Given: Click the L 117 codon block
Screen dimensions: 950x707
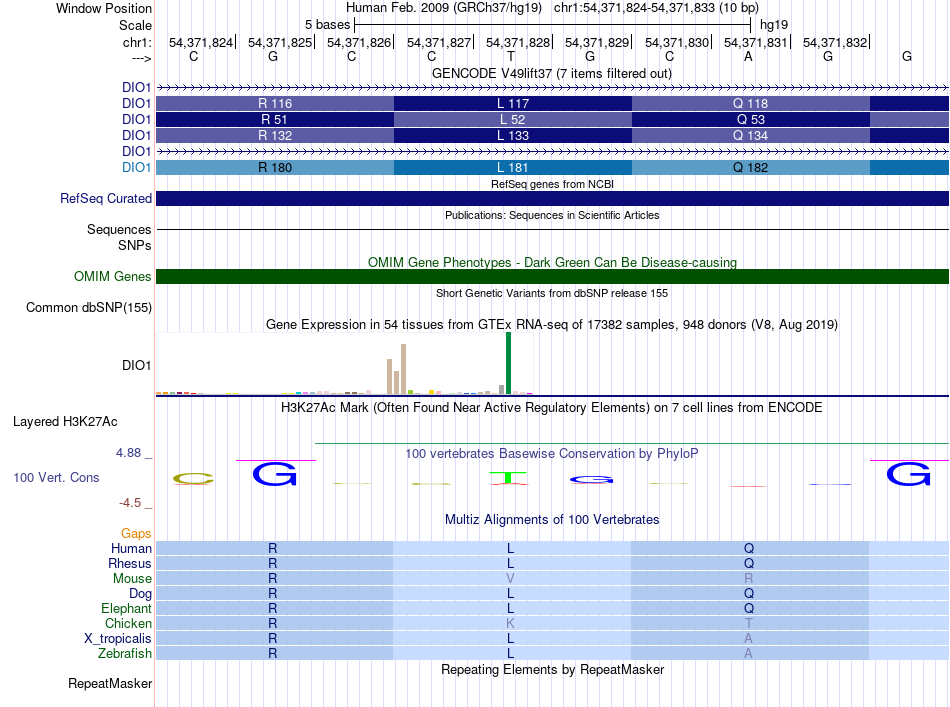Looking at the screenshot, I should tap(513, 104).
